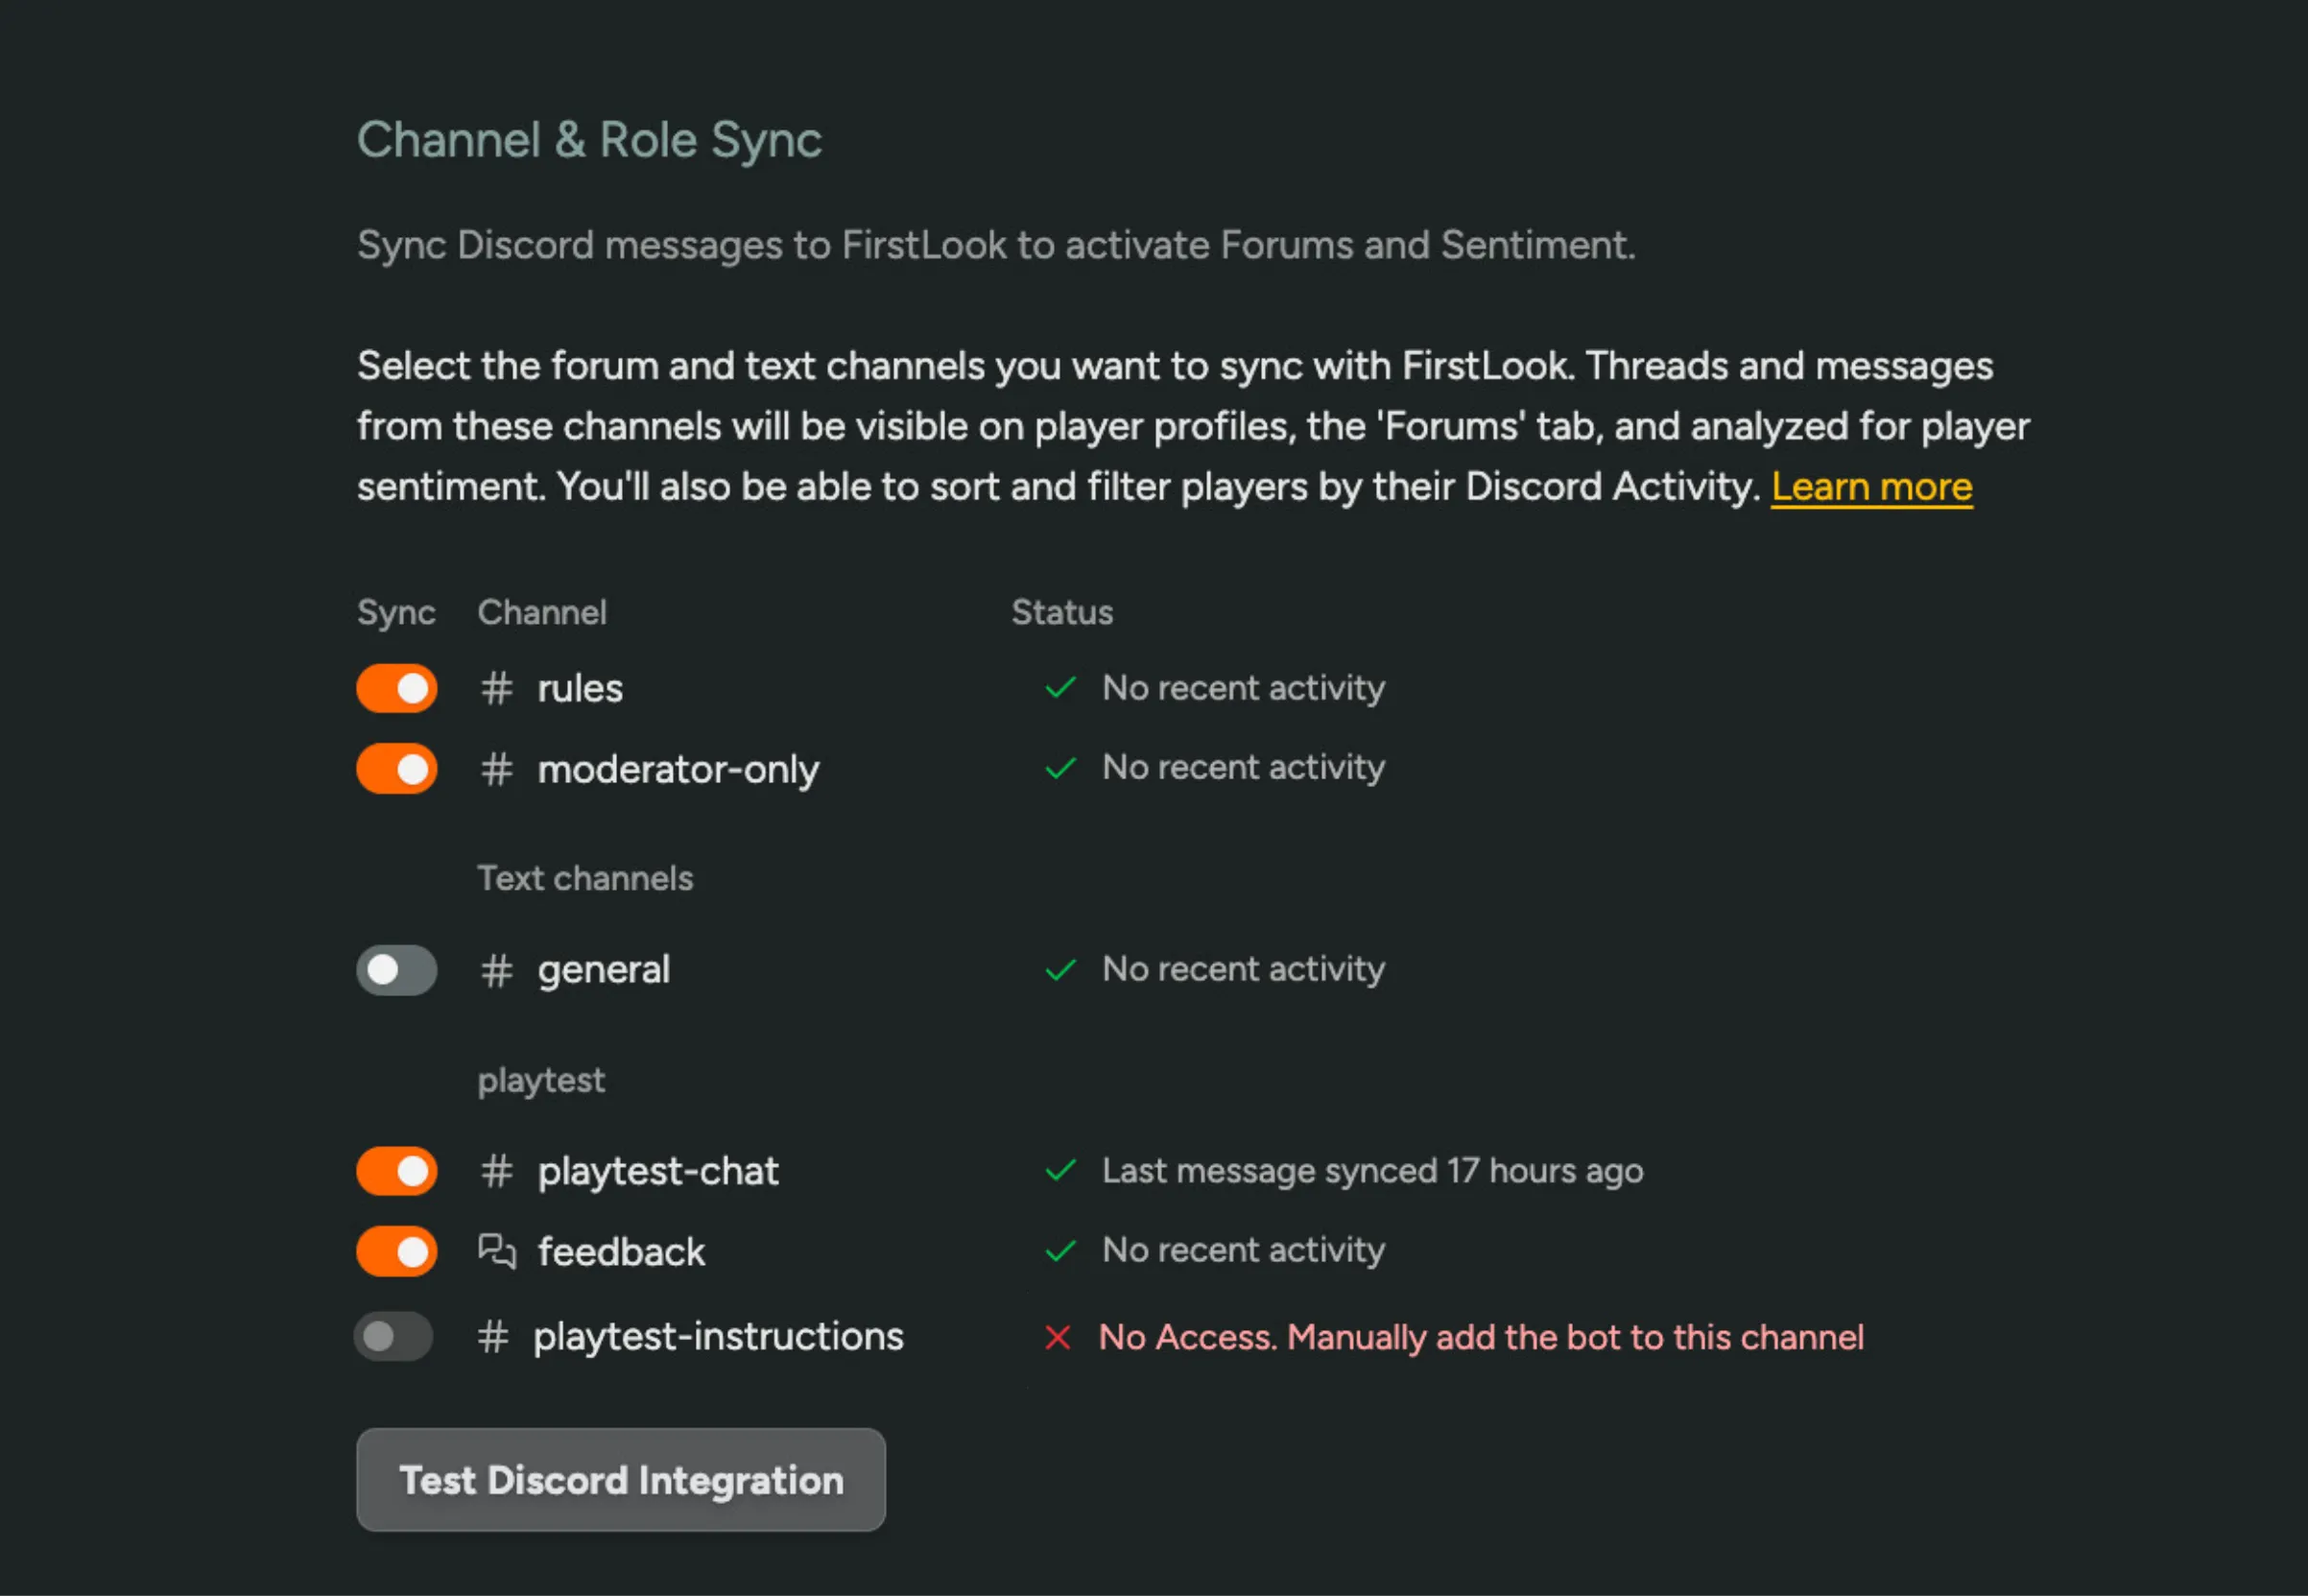Enable syncing for the general channel
Image resolution: width=2308 pixels, height=1596 pixels.
(x=396, y=970)
